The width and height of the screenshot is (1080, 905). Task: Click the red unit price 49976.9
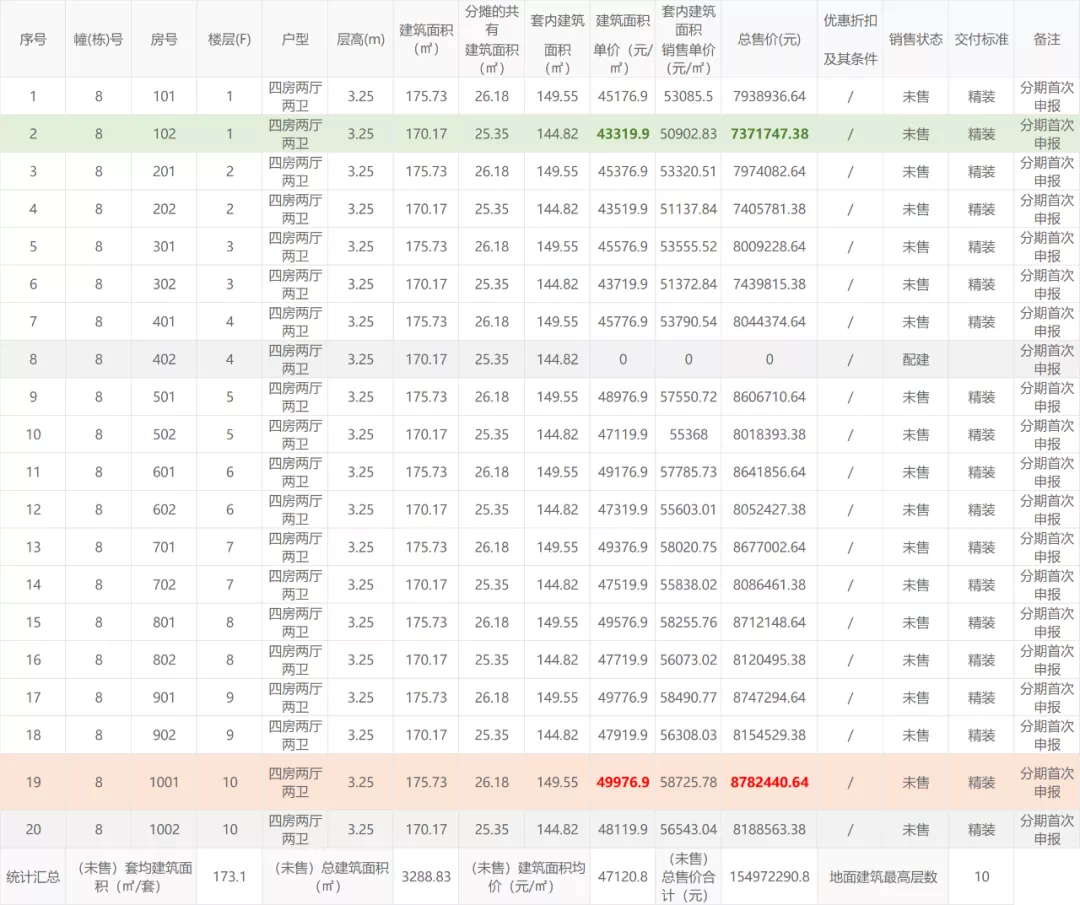click(x=622, y=782)
